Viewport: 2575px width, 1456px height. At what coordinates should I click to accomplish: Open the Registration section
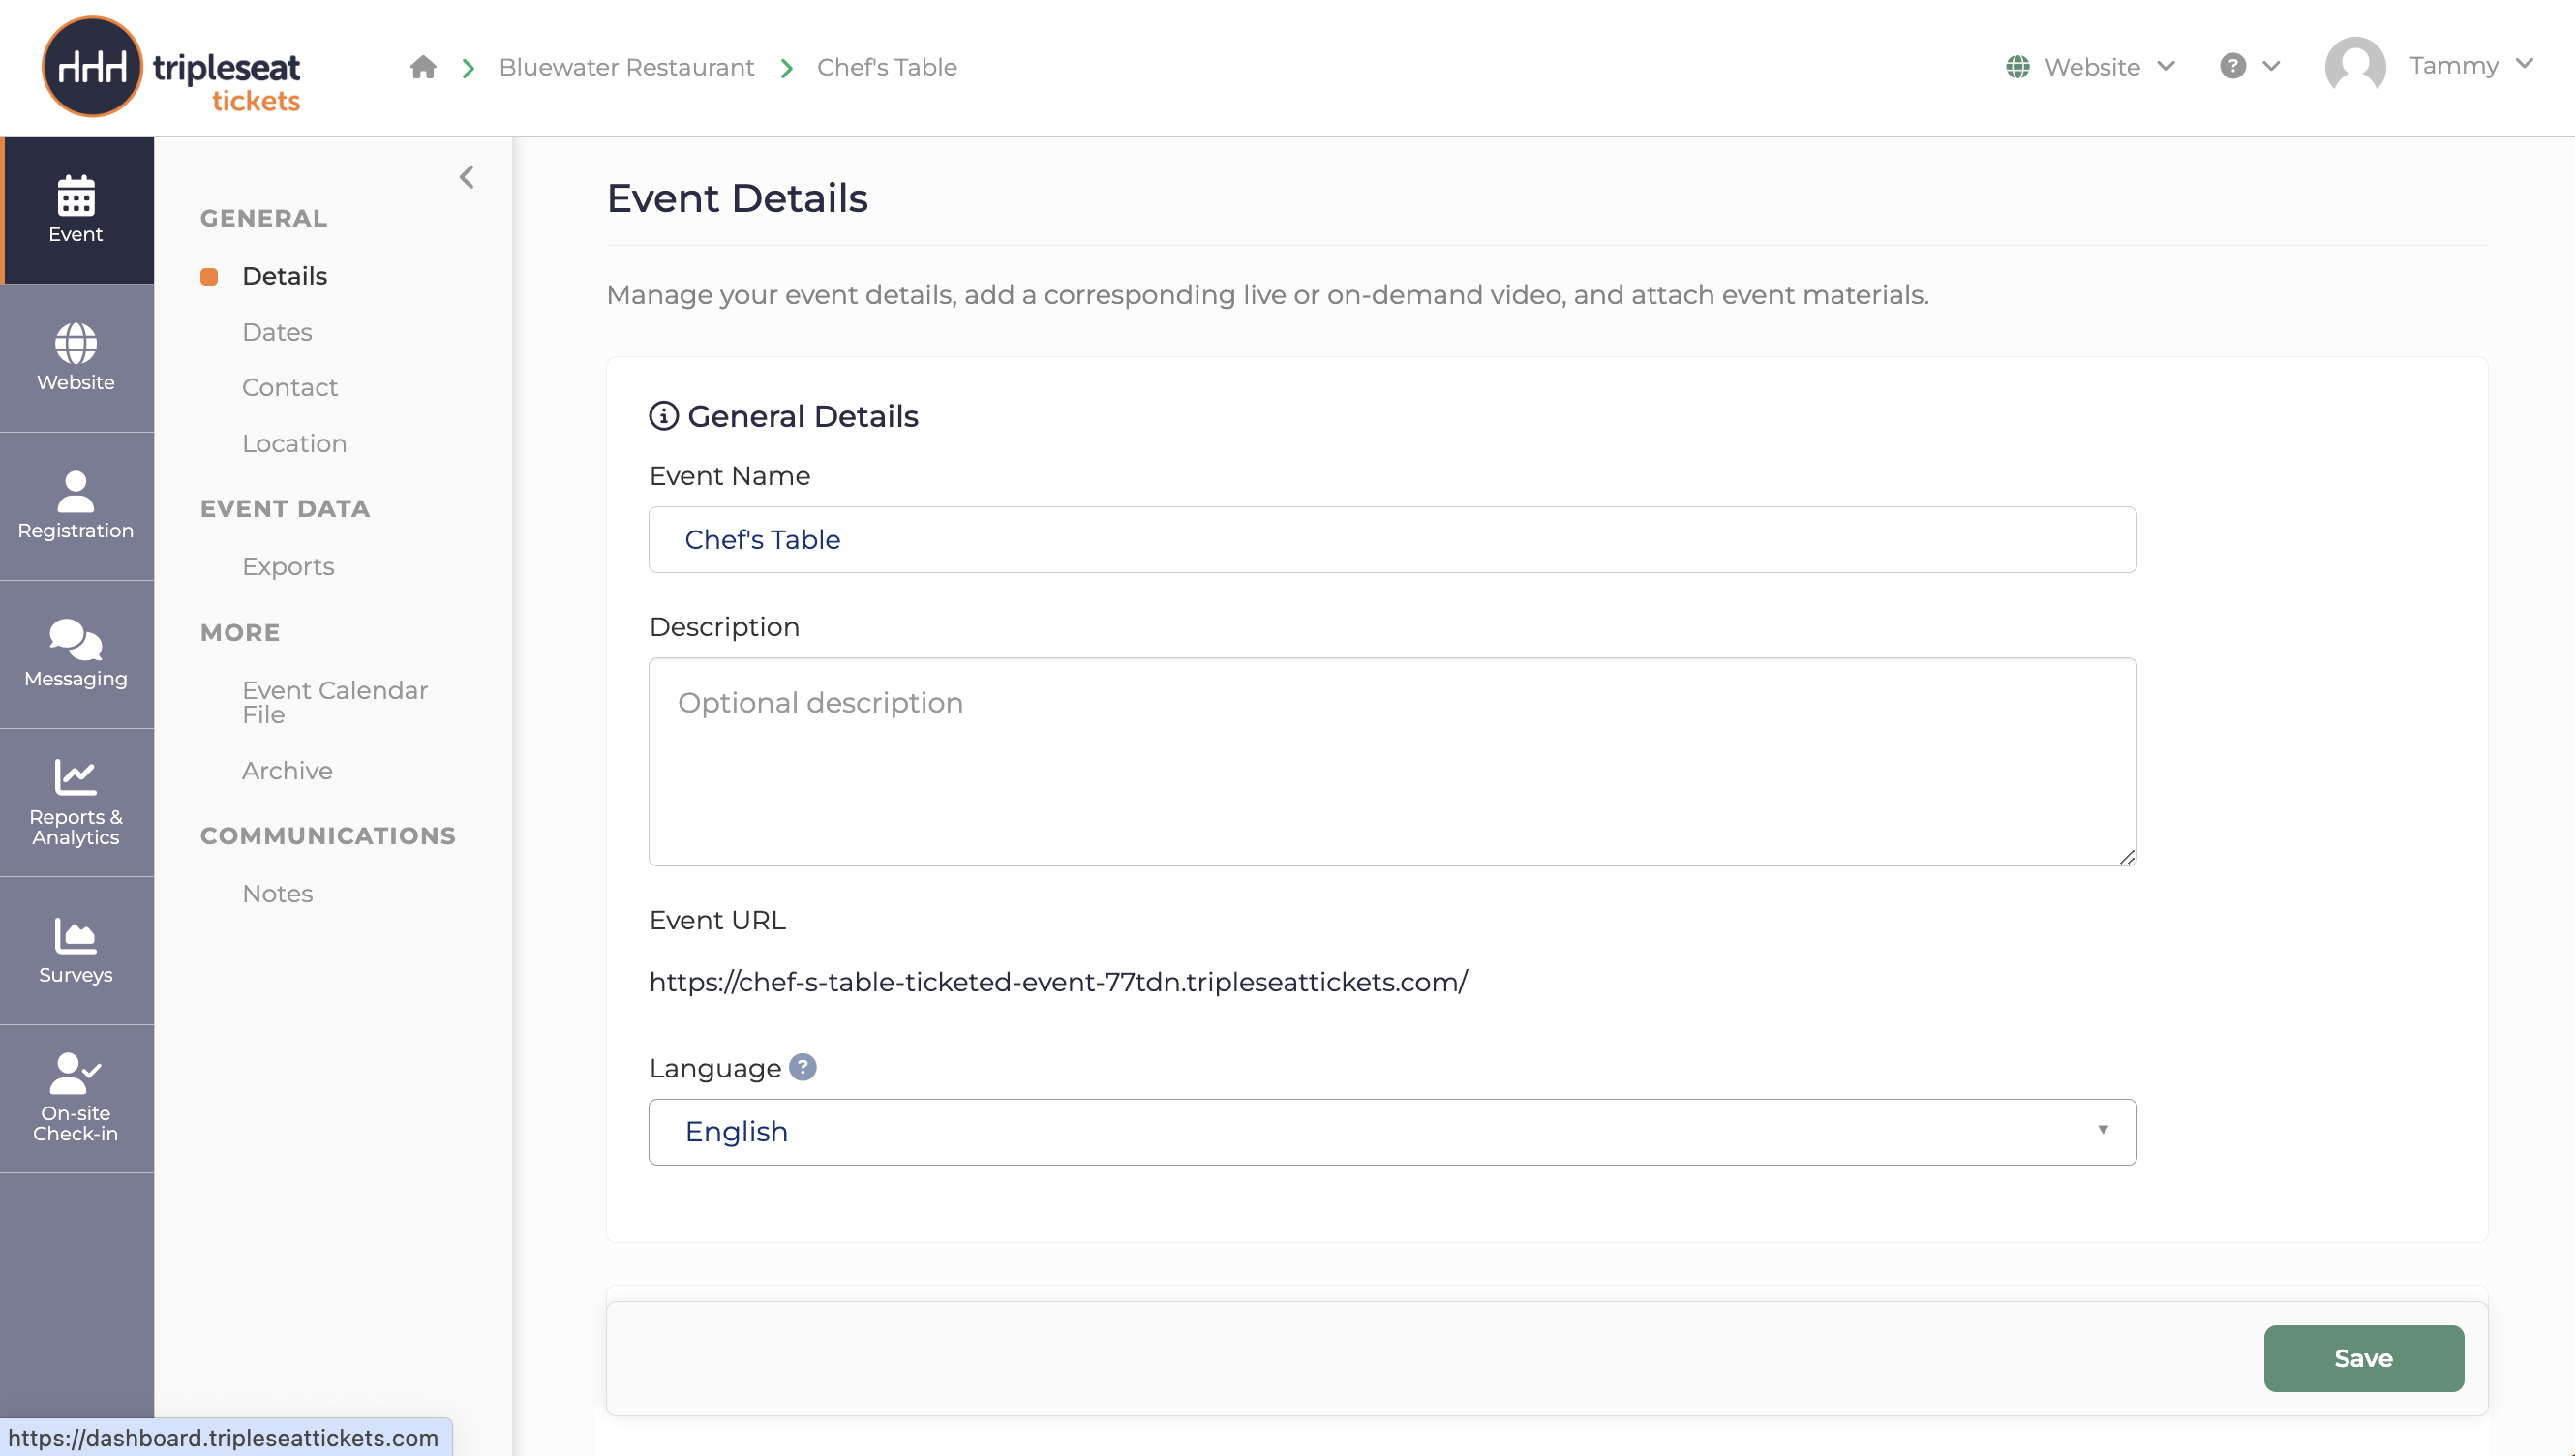click(76, 505)
